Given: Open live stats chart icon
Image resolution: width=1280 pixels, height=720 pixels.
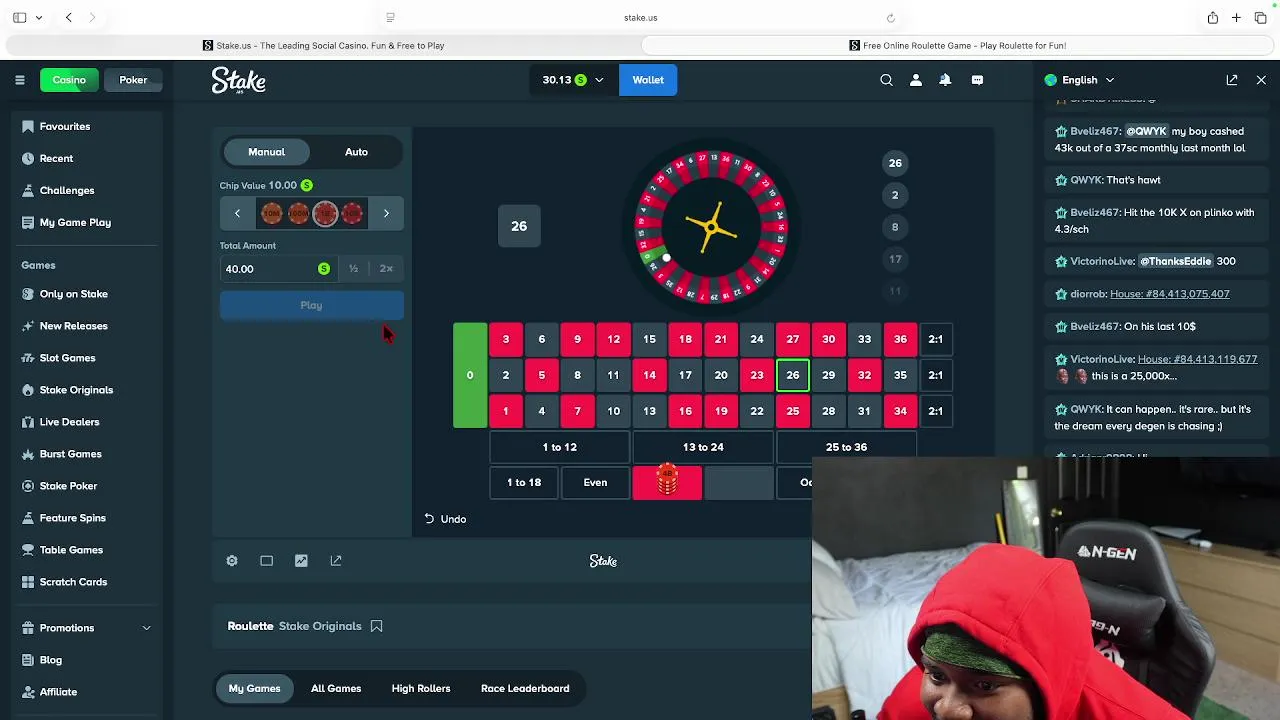Looking at the screenshot, I should (x=301, y=561).
